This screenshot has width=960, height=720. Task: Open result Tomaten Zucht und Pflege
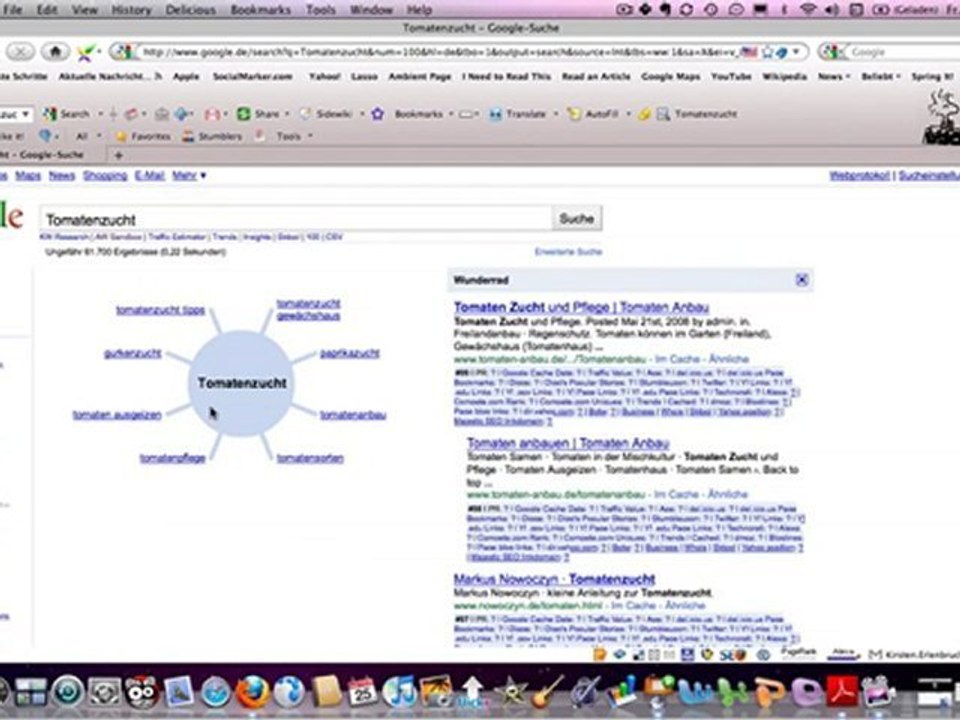point(582,307)
